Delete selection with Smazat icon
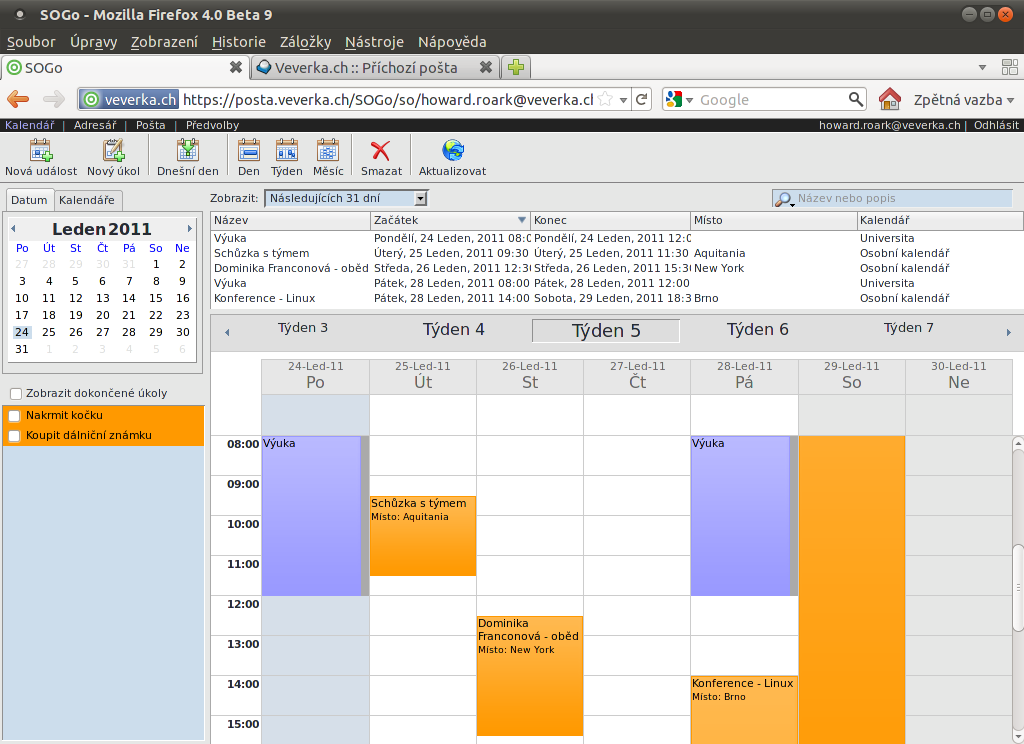The height and width of the screenshot is (744, 1024). click(381, 151)
